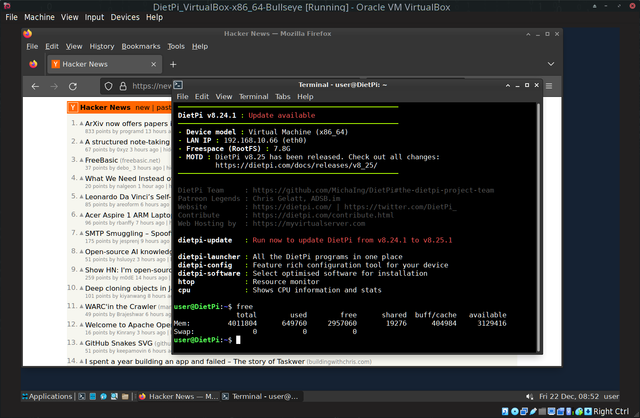Click the 'Update available' red text
The height and width of the screenshot is (418, 640).
click(x=282, y=116)
